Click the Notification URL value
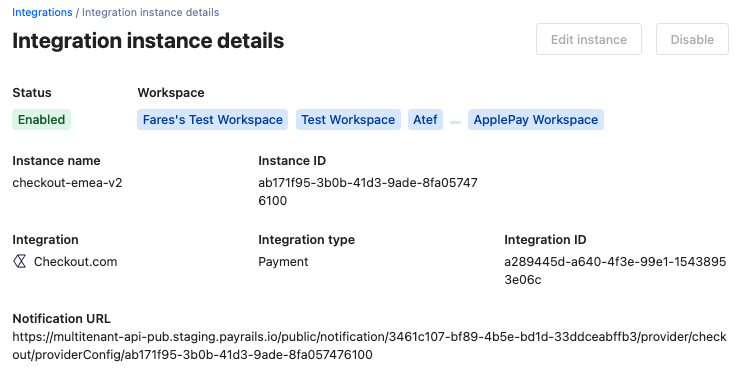The image size is (741, 379). (369, 345)
